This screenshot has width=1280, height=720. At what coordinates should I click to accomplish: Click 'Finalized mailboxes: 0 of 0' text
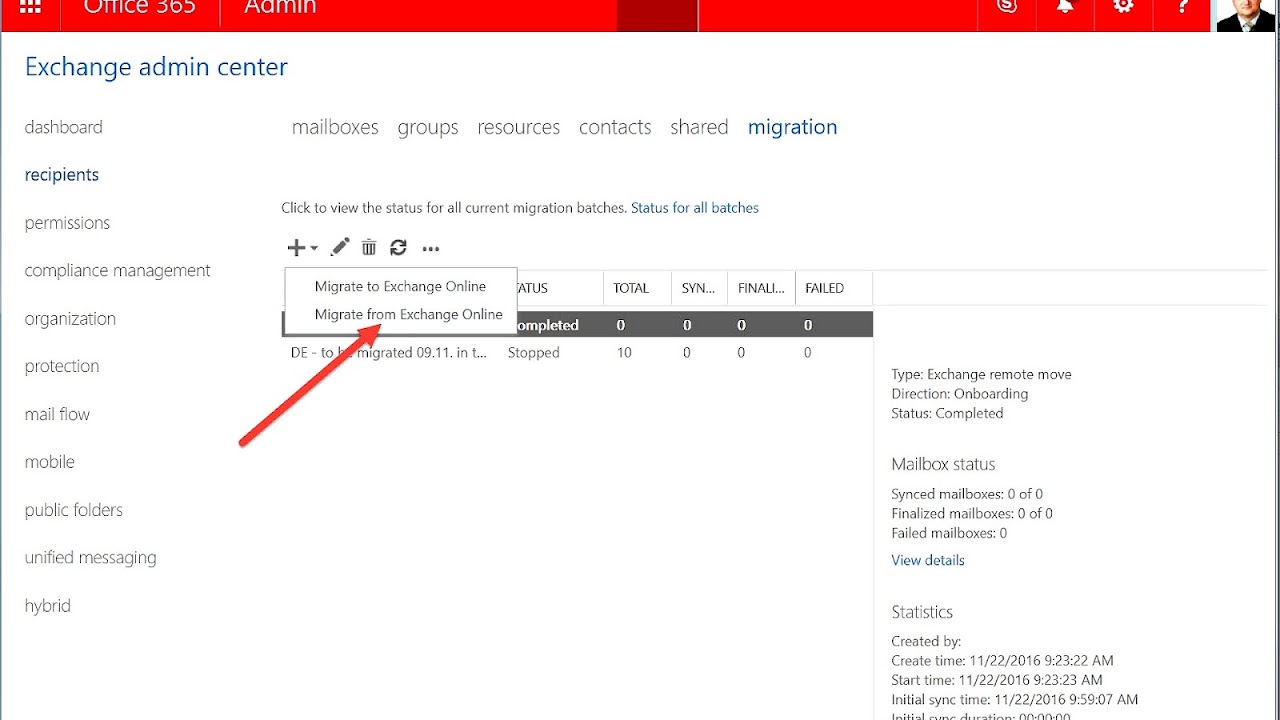pyautogui.click(x=972, y=513)
